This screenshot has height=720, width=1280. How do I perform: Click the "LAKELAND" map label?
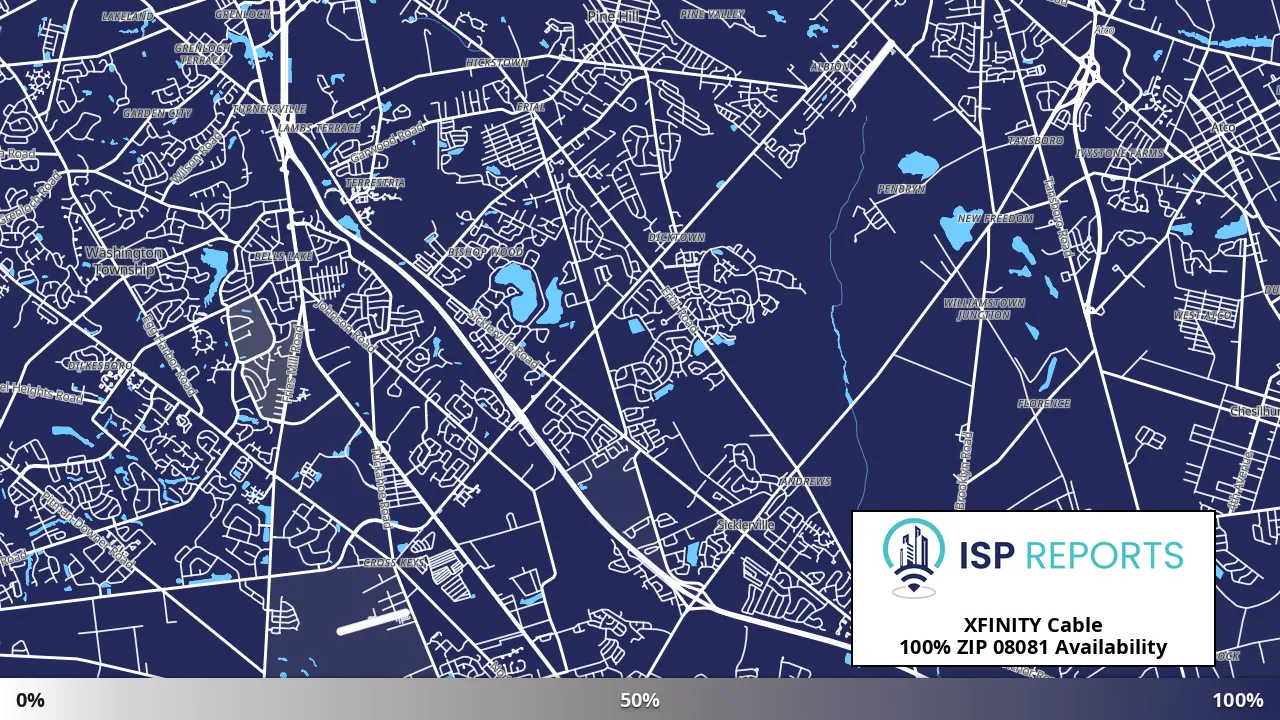[x=128, y=16]
